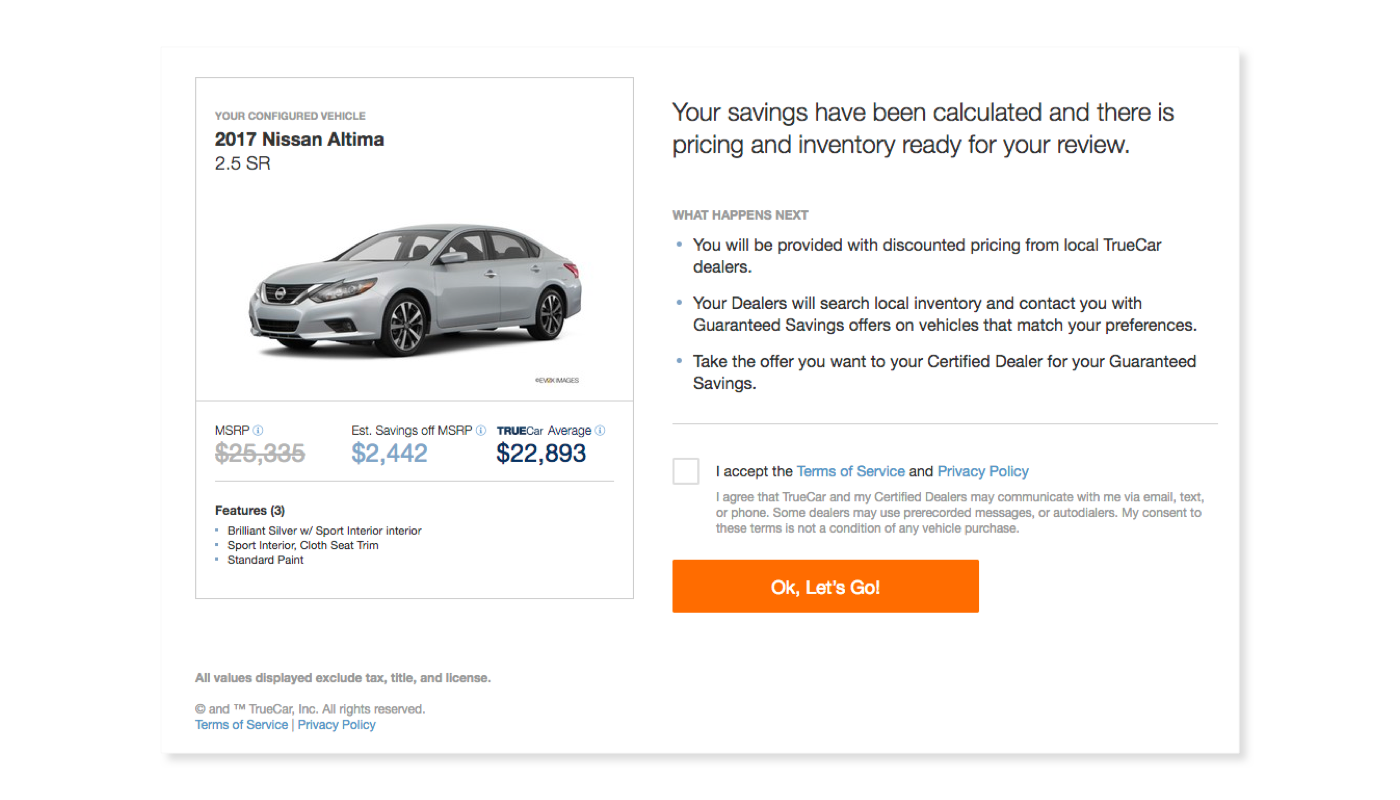The width and height of the screenshot is (1400, 800).
Task: Open Privacy Policy link beside the checkbox
Action: coord(983,471)
